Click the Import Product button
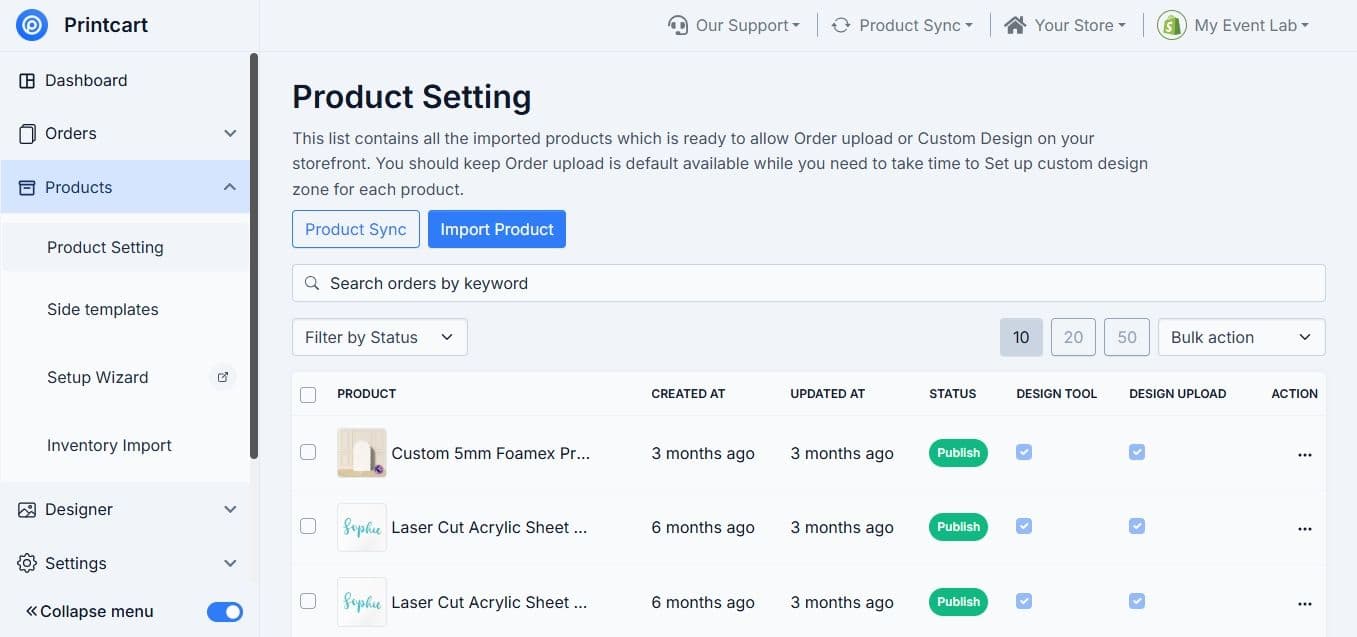Viewport: 1357px width, 637px height. tap(497, 229)
